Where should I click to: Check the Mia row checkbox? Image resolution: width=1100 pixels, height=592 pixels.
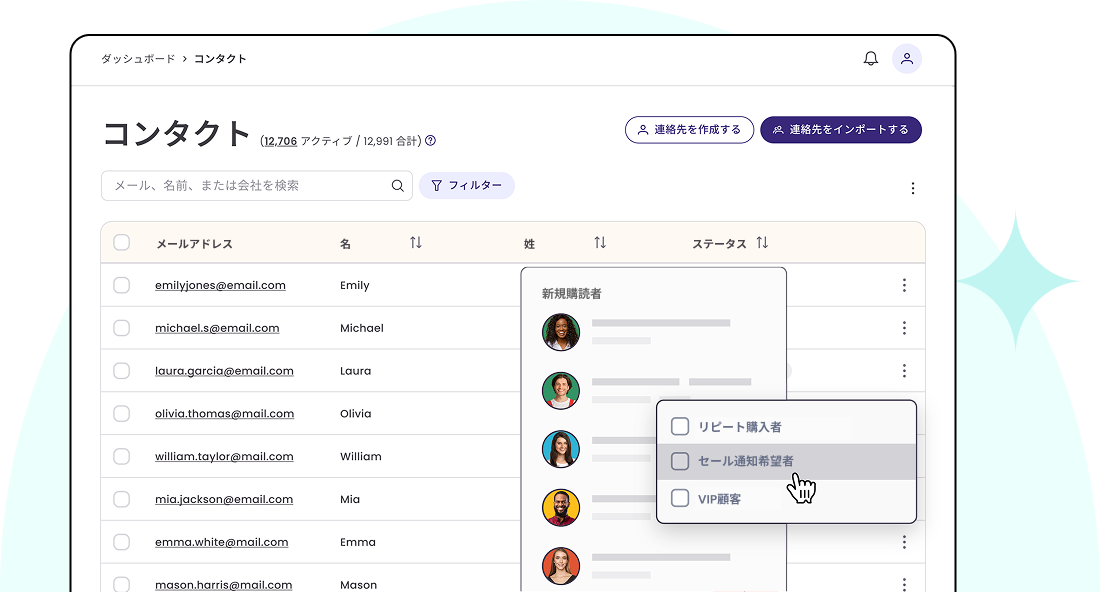pos(121,499)
